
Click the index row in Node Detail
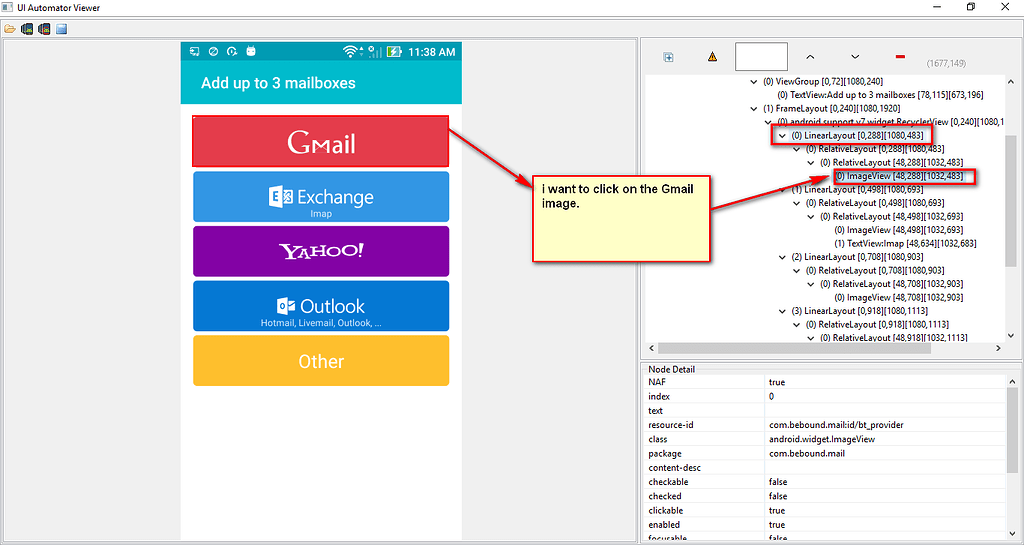coord(825,396)
